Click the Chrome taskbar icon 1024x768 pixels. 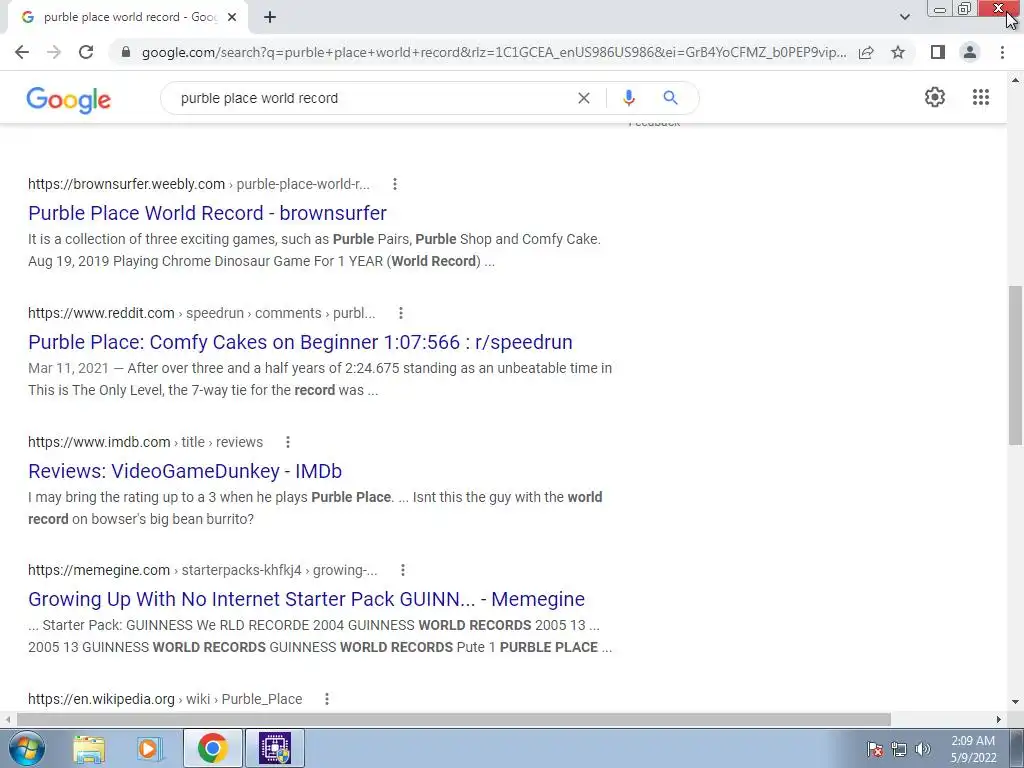[x=212, y=748]
